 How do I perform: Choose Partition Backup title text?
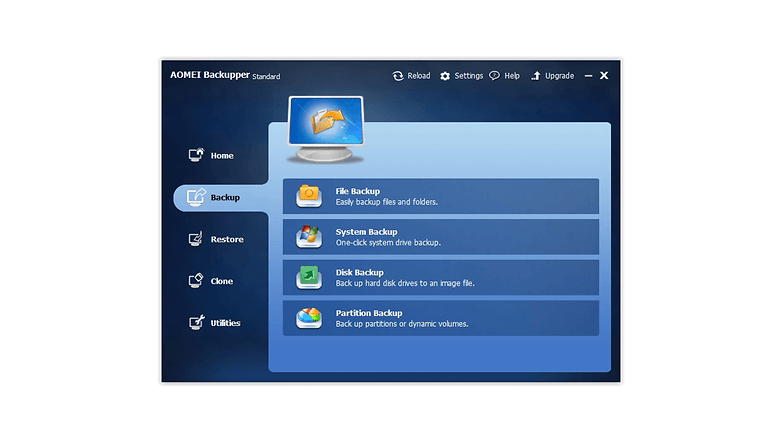pyautogui.click(x=369, y=313)
